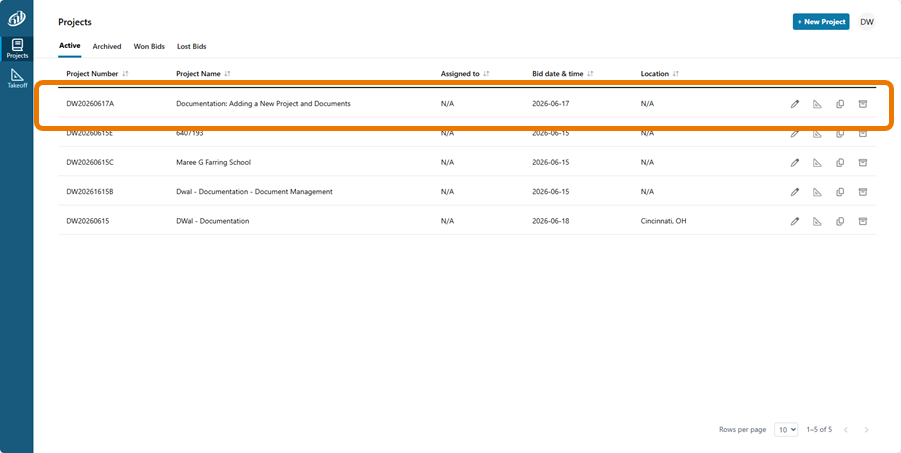Open the DW user avatar menu
Screen dimensions: 901x453
pos(867,22)
